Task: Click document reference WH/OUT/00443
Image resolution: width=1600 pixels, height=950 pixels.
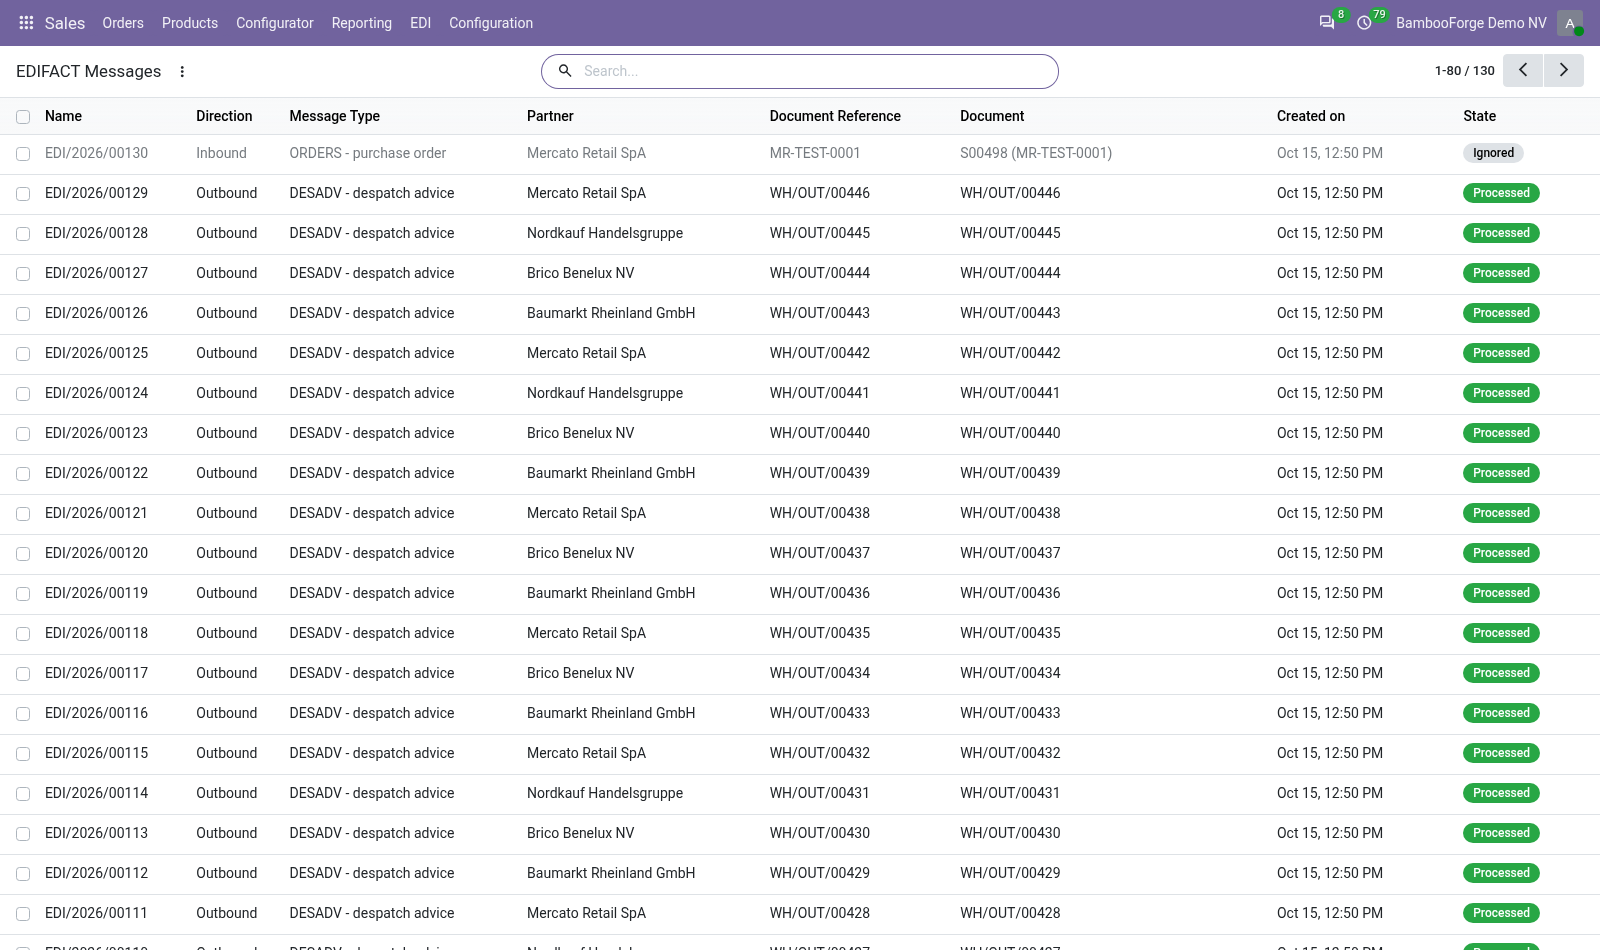Action: pos(820,313)
